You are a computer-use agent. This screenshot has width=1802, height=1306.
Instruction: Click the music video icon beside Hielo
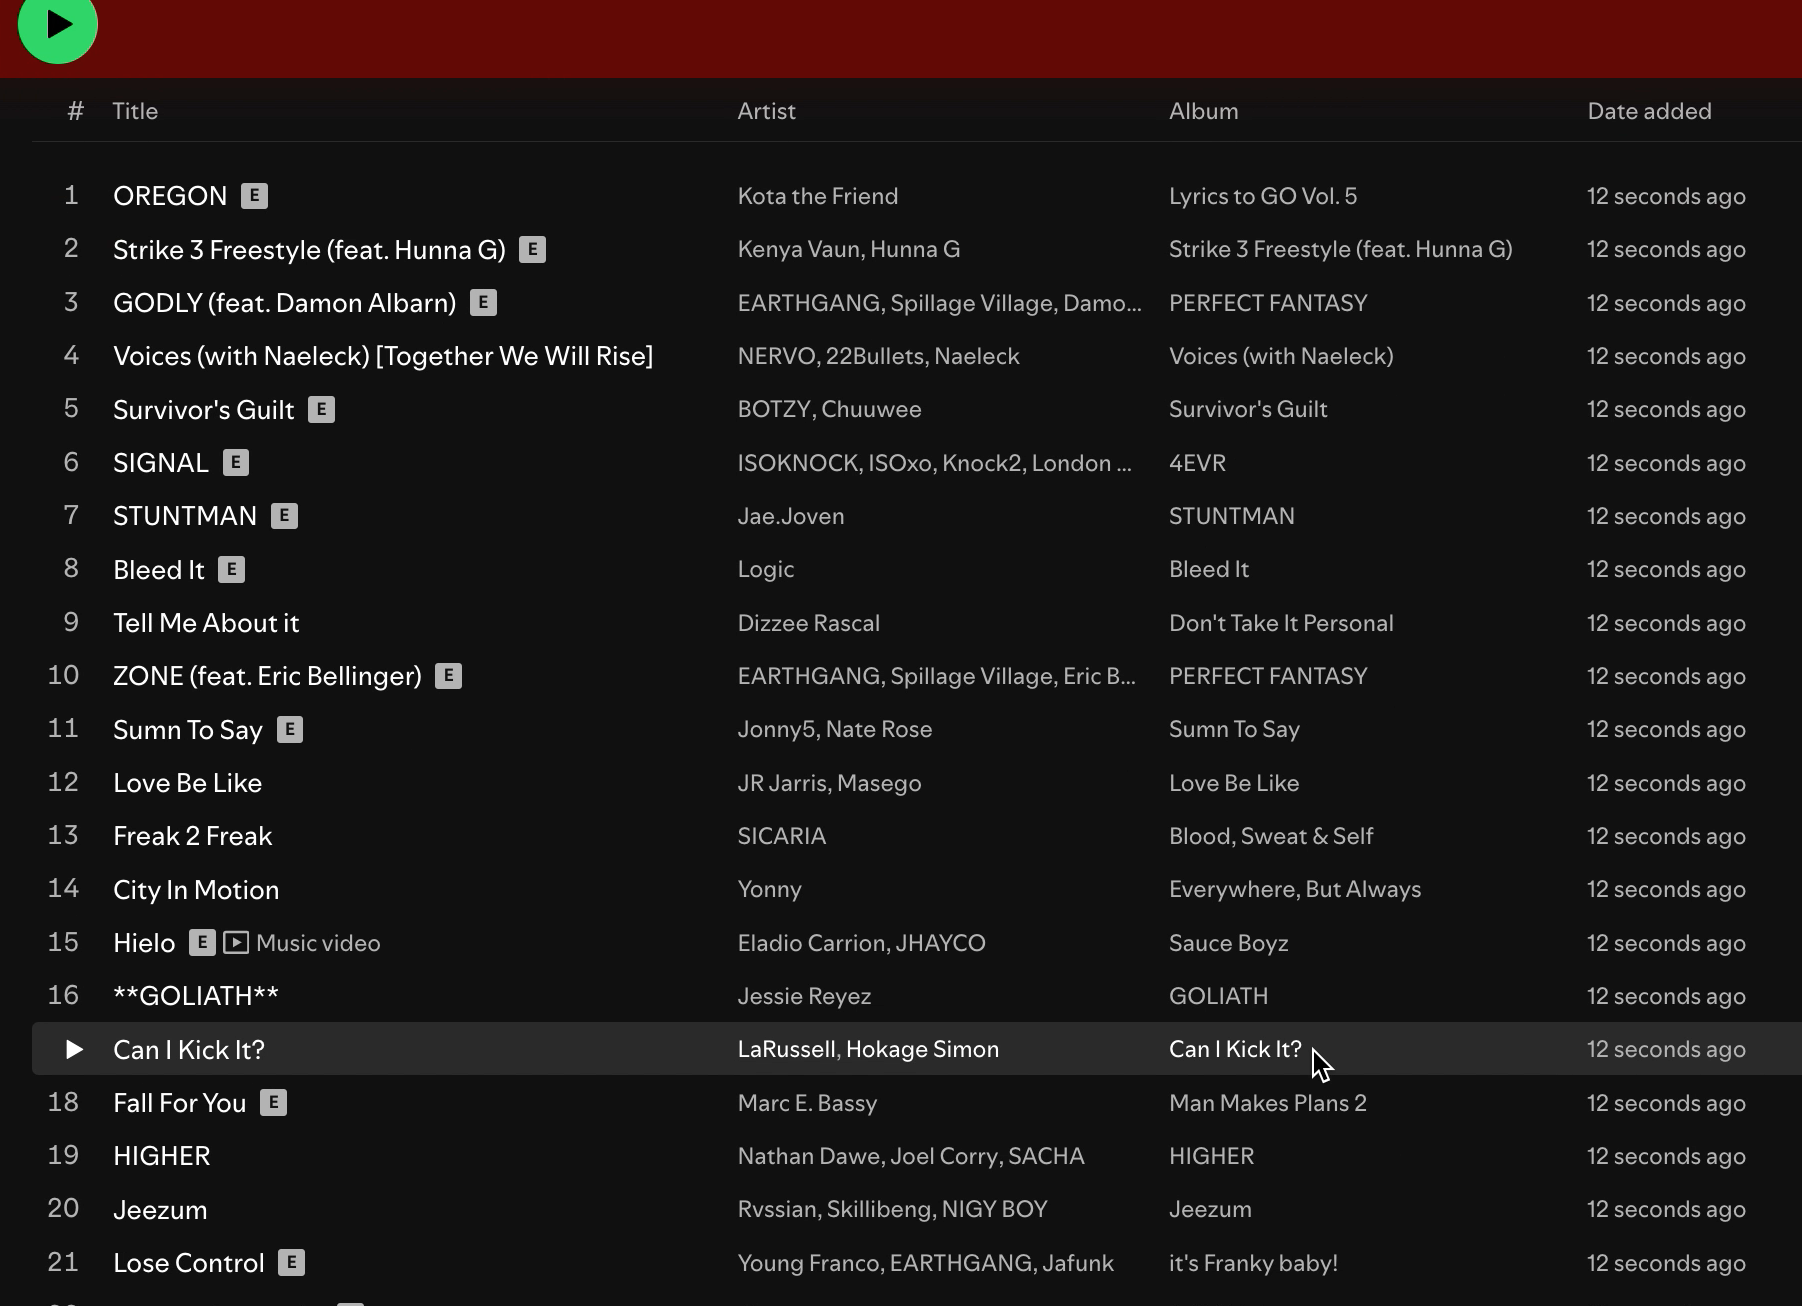pyautogui.click(x=236, y=943)
